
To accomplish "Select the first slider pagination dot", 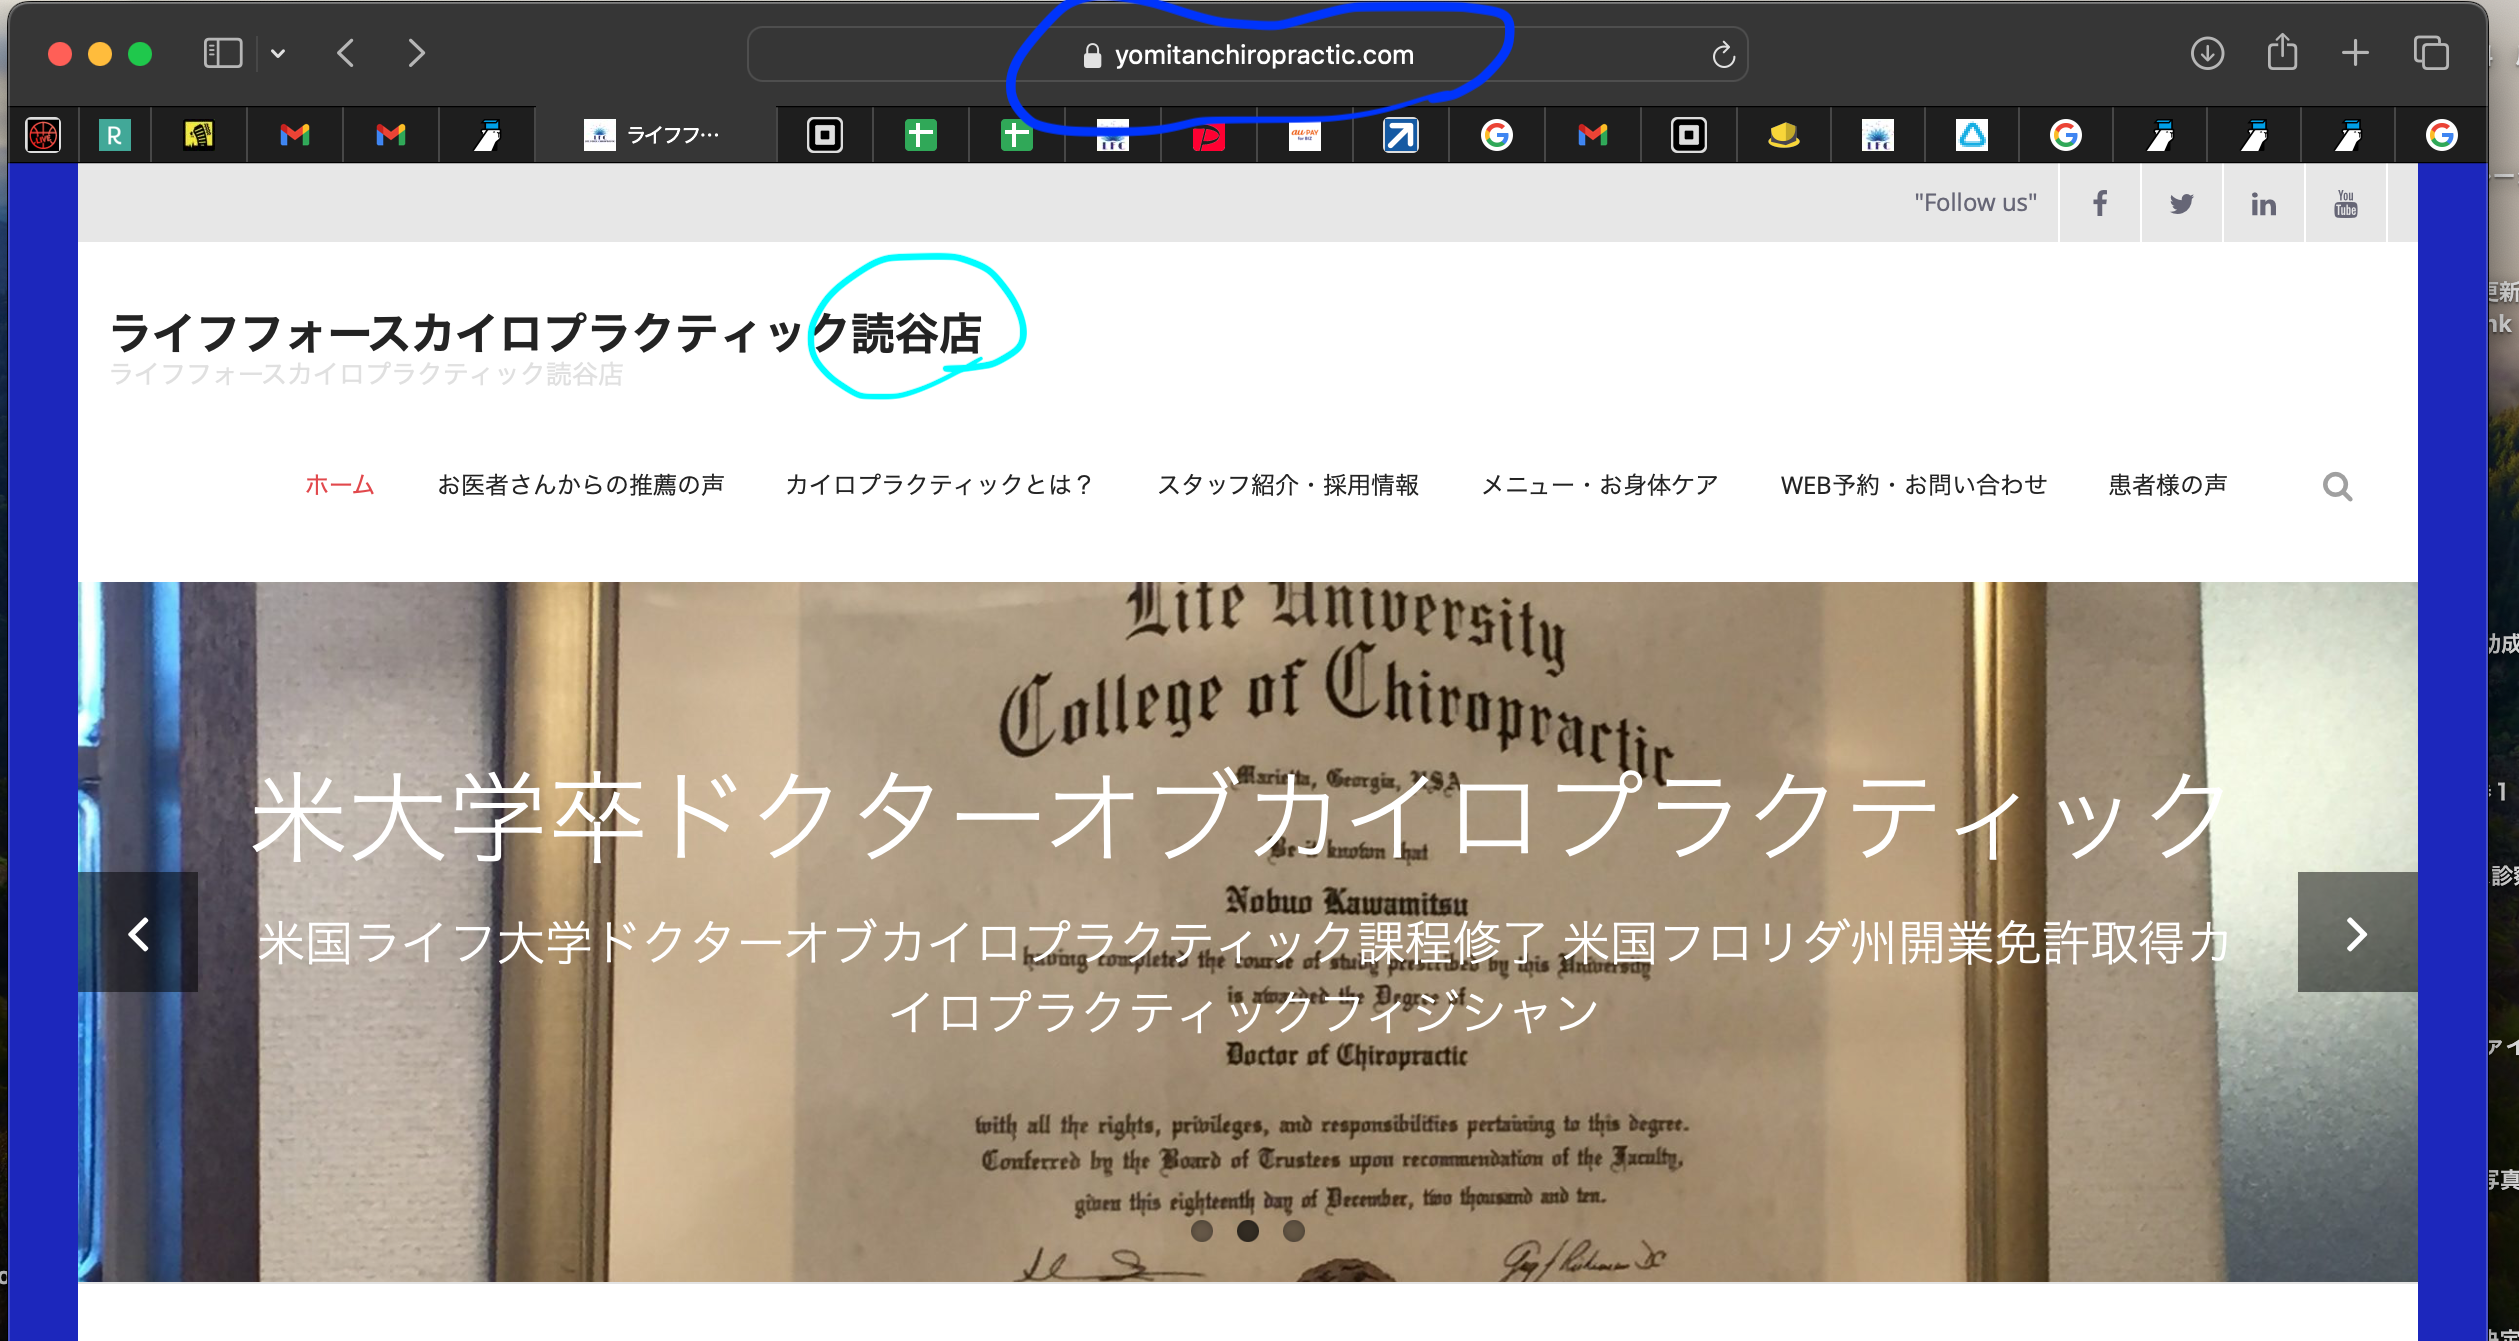I will click(x=1202, y=1231).
